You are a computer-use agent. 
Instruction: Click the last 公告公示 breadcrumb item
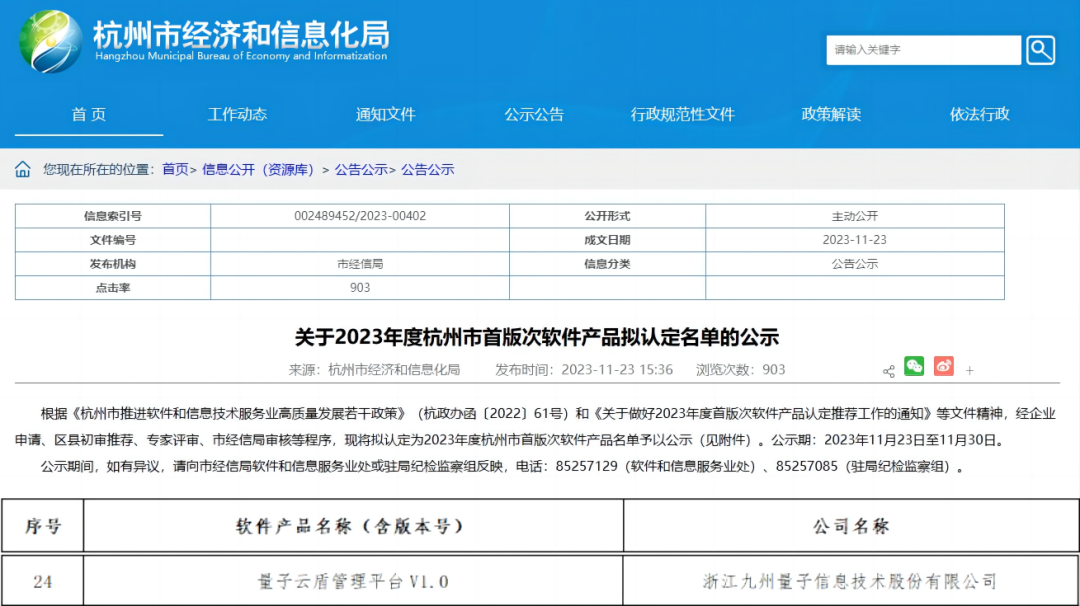(x=428, y=170)
